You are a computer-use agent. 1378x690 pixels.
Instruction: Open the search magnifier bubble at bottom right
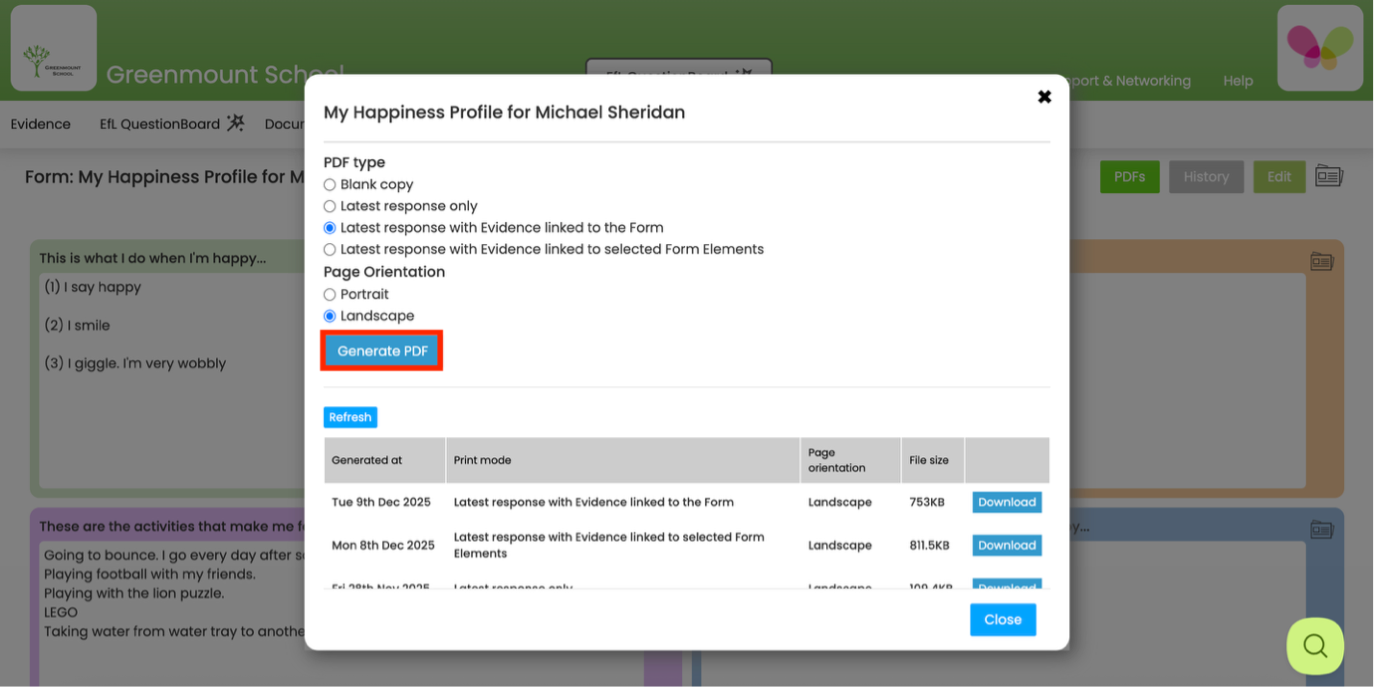[x=1314, y=646]
